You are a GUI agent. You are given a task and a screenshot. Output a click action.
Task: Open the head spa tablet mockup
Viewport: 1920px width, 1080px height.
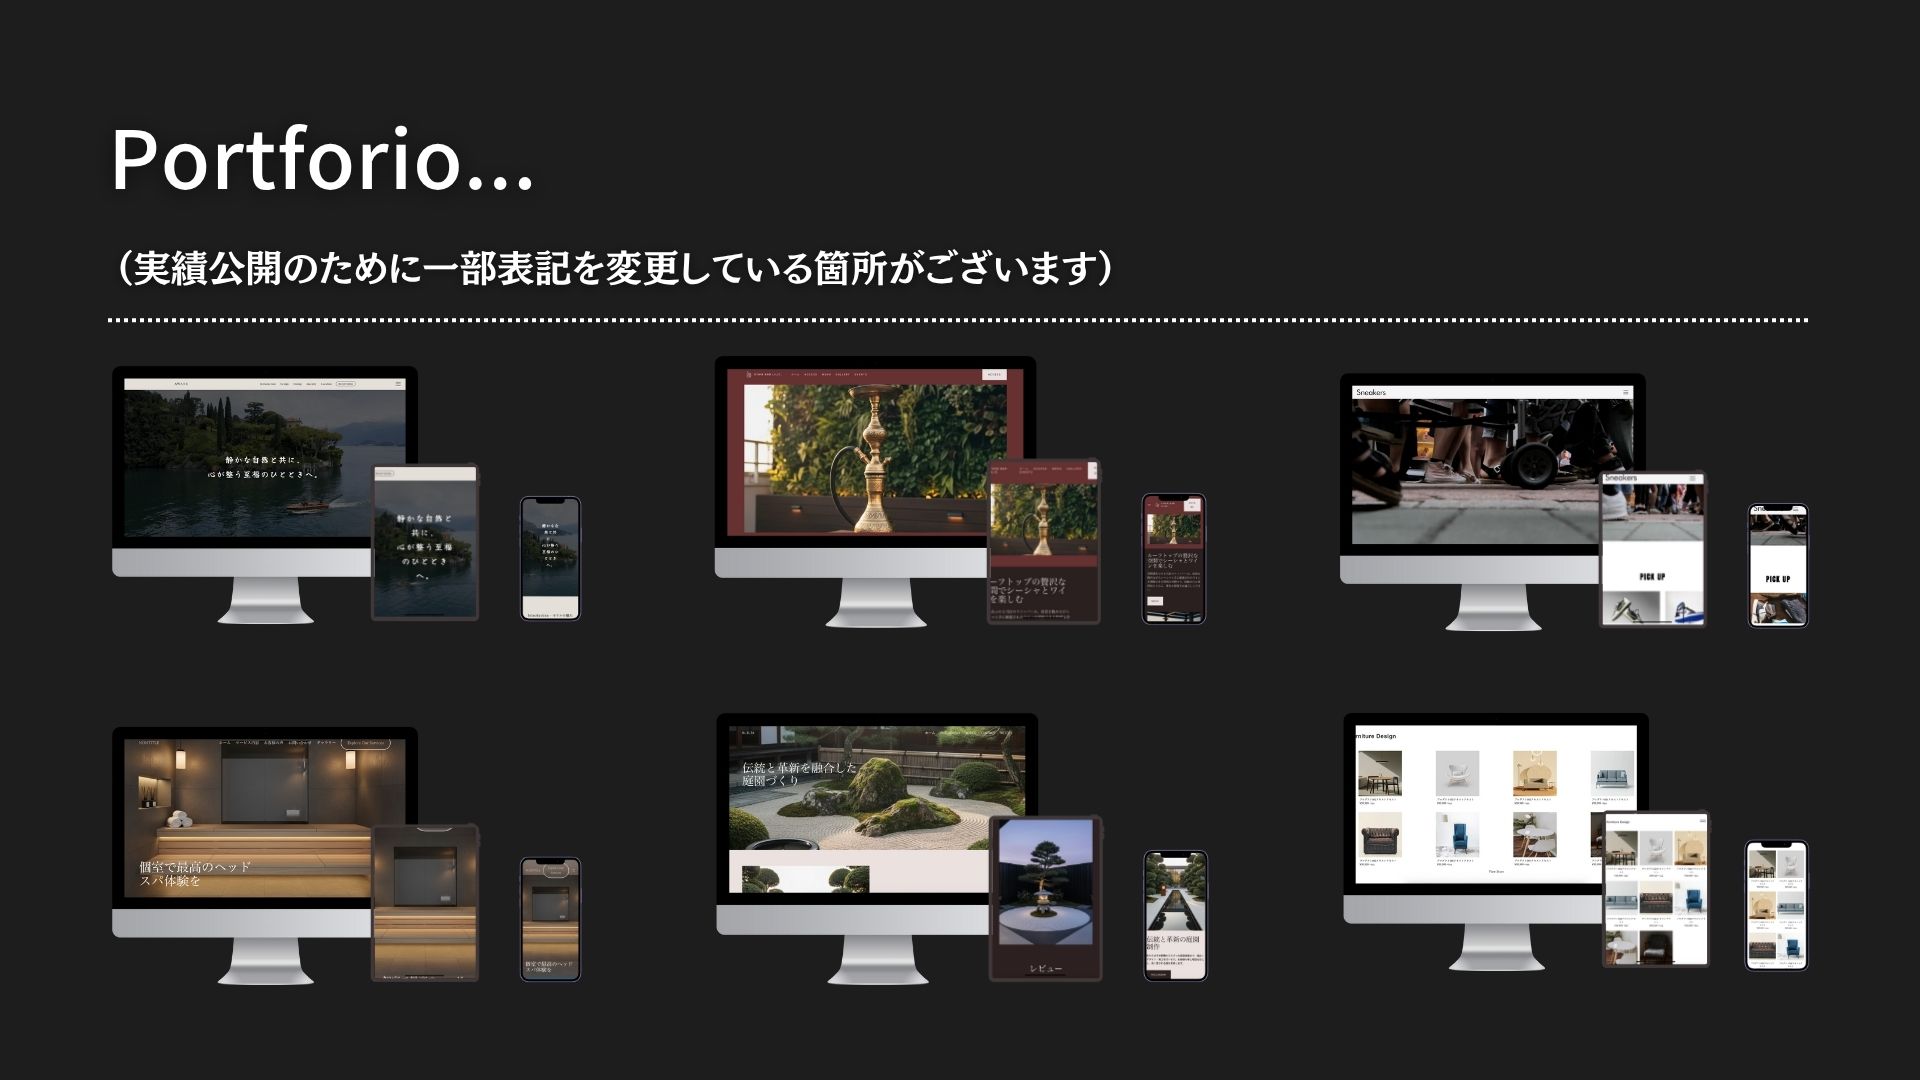point(425,902)
